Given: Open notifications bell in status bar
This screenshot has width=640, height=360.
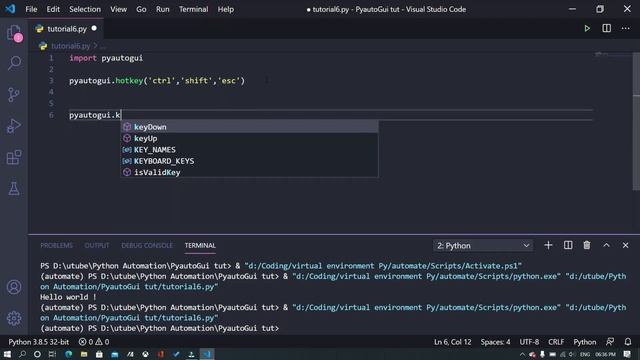Looking at the screenshot, I should pyautogui.click(x=628, y=342).
